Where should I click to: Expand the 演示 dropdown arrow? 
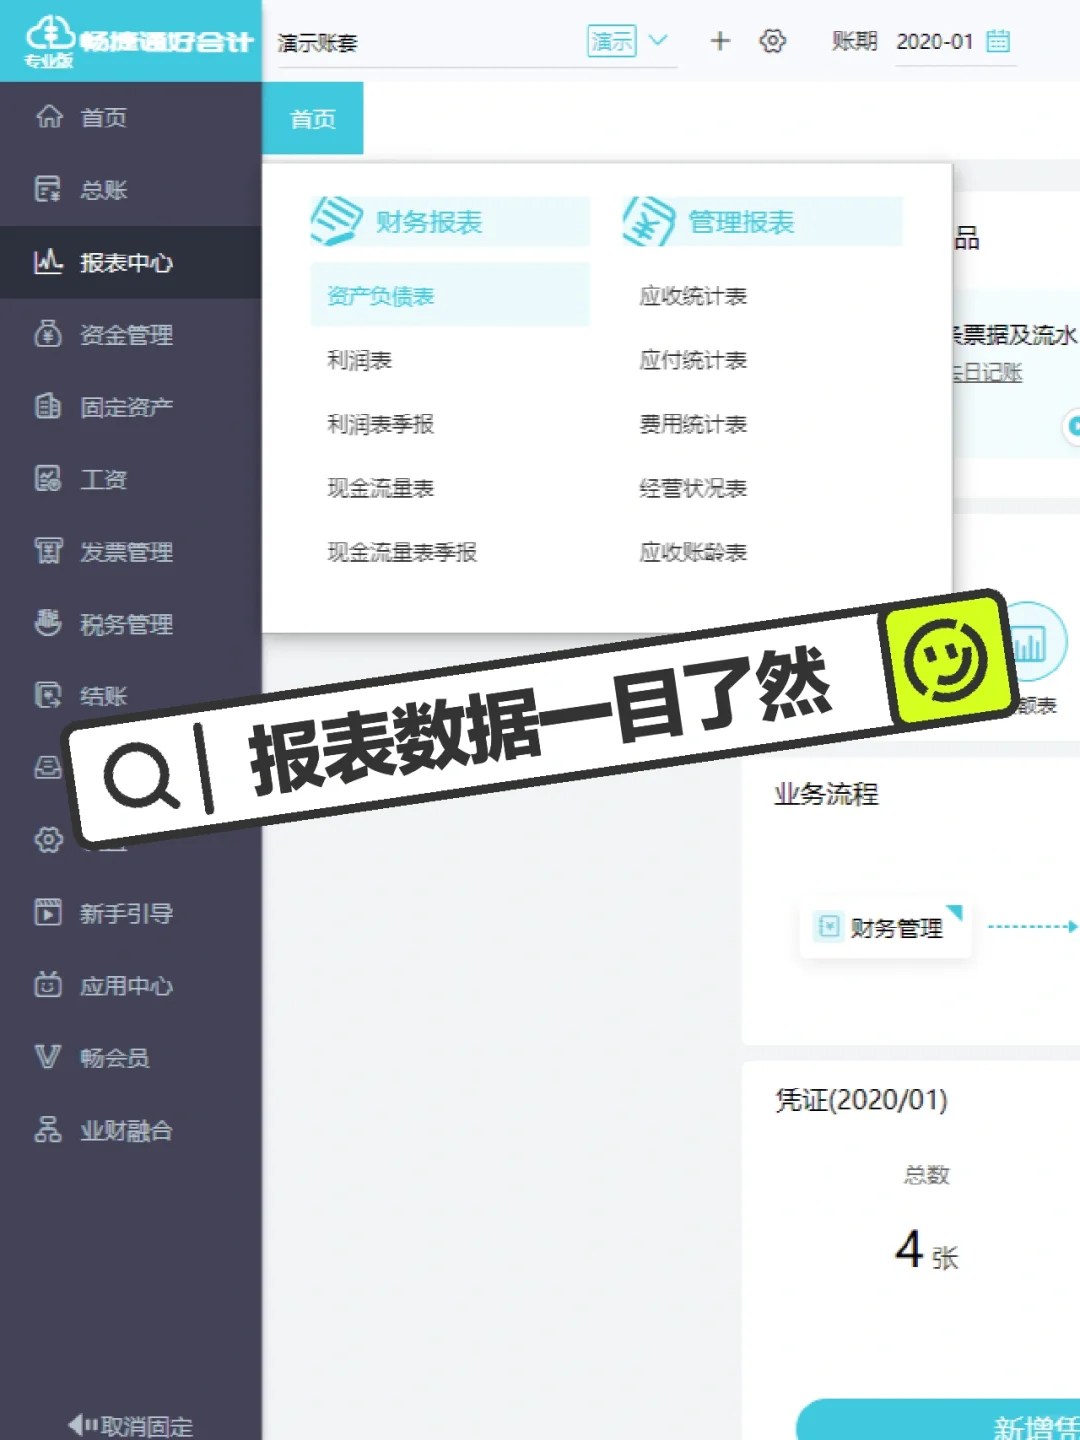(x=658, y=42)
